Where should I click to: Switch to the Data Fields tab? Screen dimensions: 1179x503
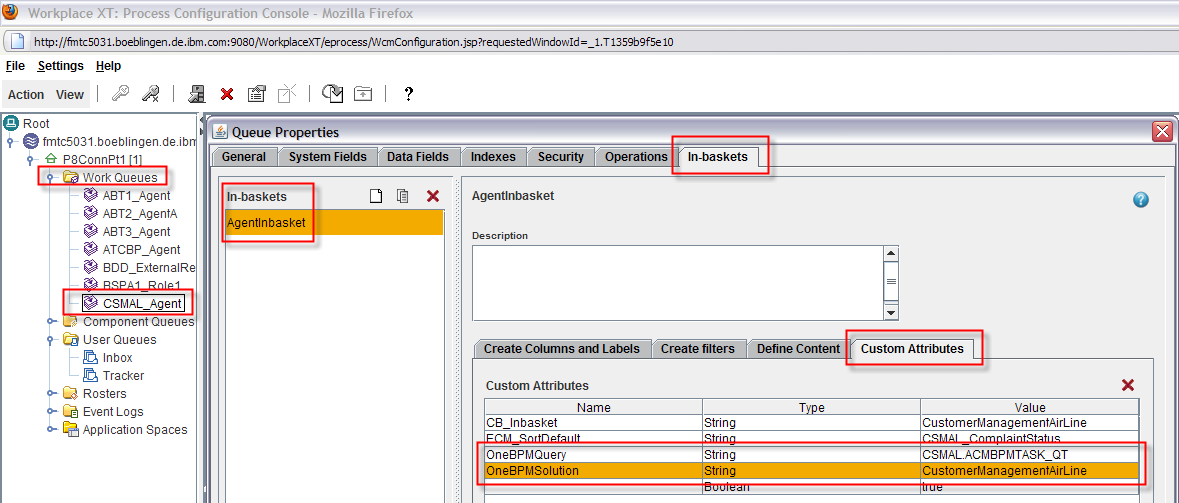coord(418,157)
